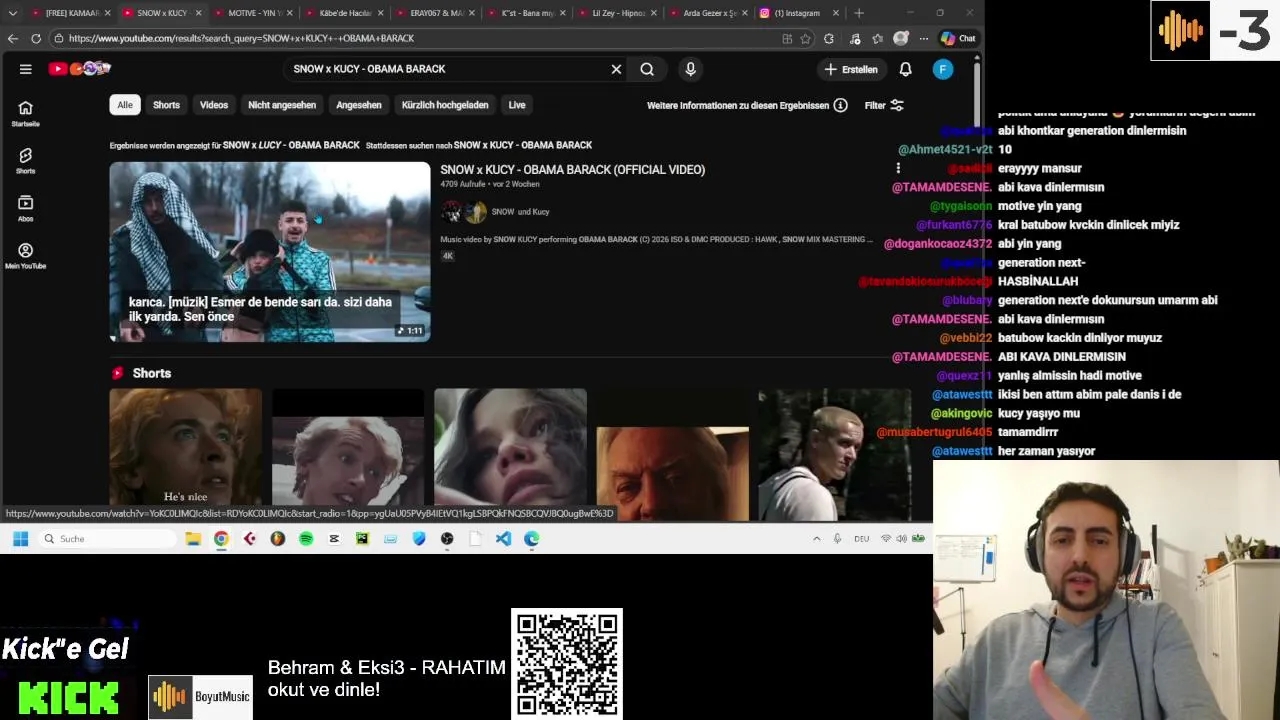The width and height of the screenshot is (1280, 720).
Task: Open the old man close-up Shorts thumbnail
Action: click(672, 455)
